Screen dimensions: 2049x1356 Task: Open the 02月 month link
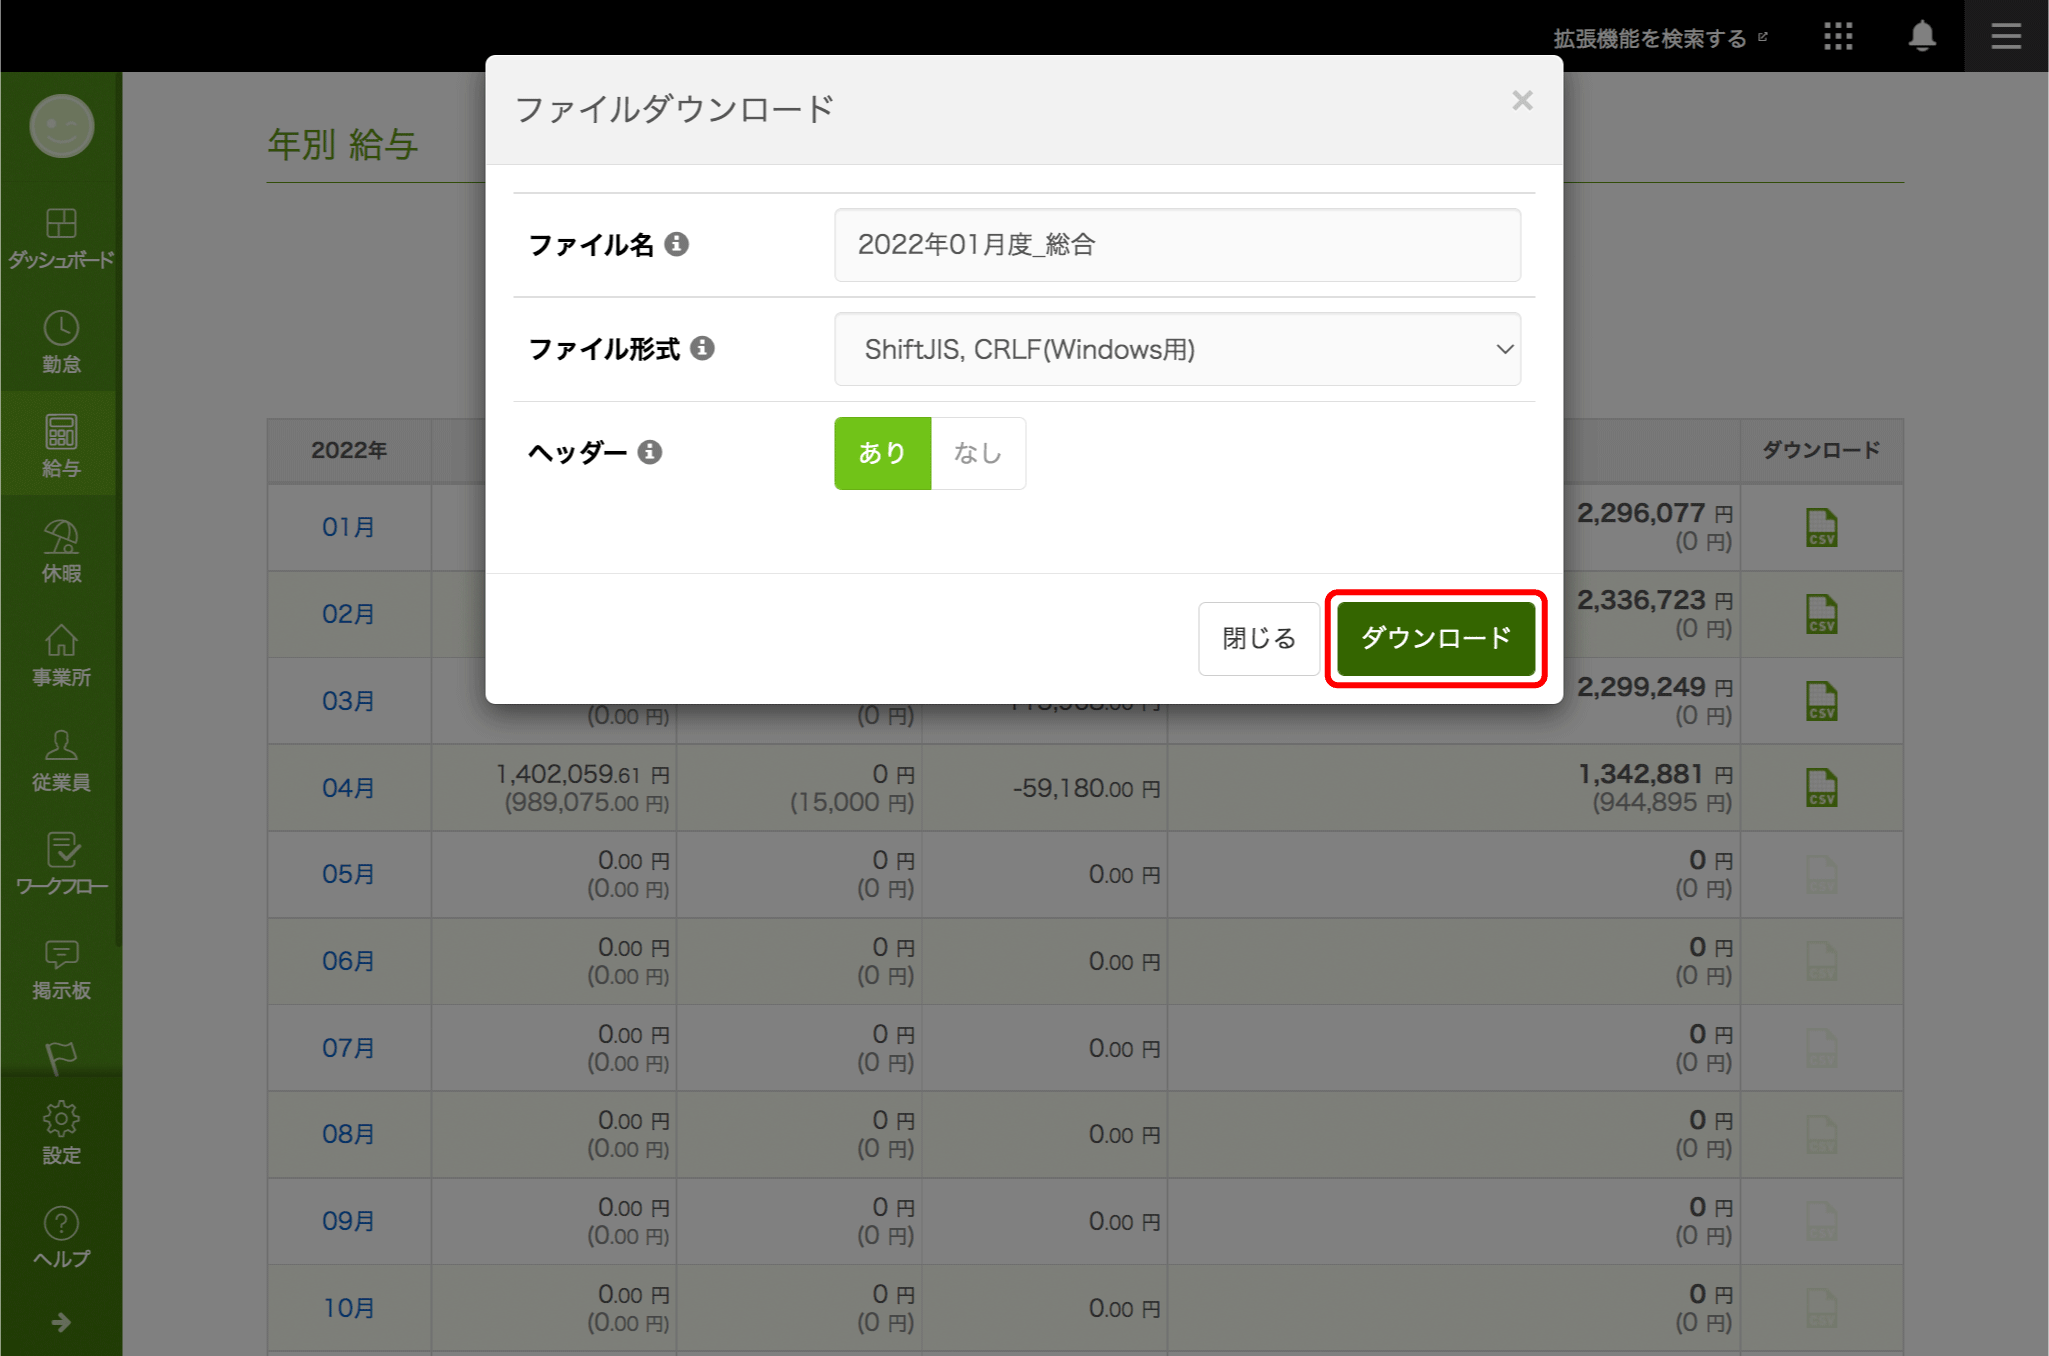coord(348,614)
